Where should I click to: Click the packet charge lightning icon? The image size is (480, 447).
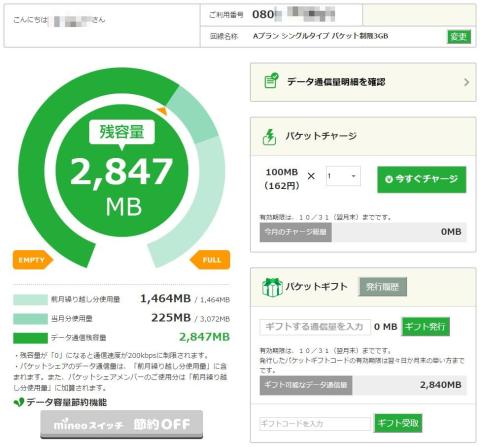[x=269, y=137]
